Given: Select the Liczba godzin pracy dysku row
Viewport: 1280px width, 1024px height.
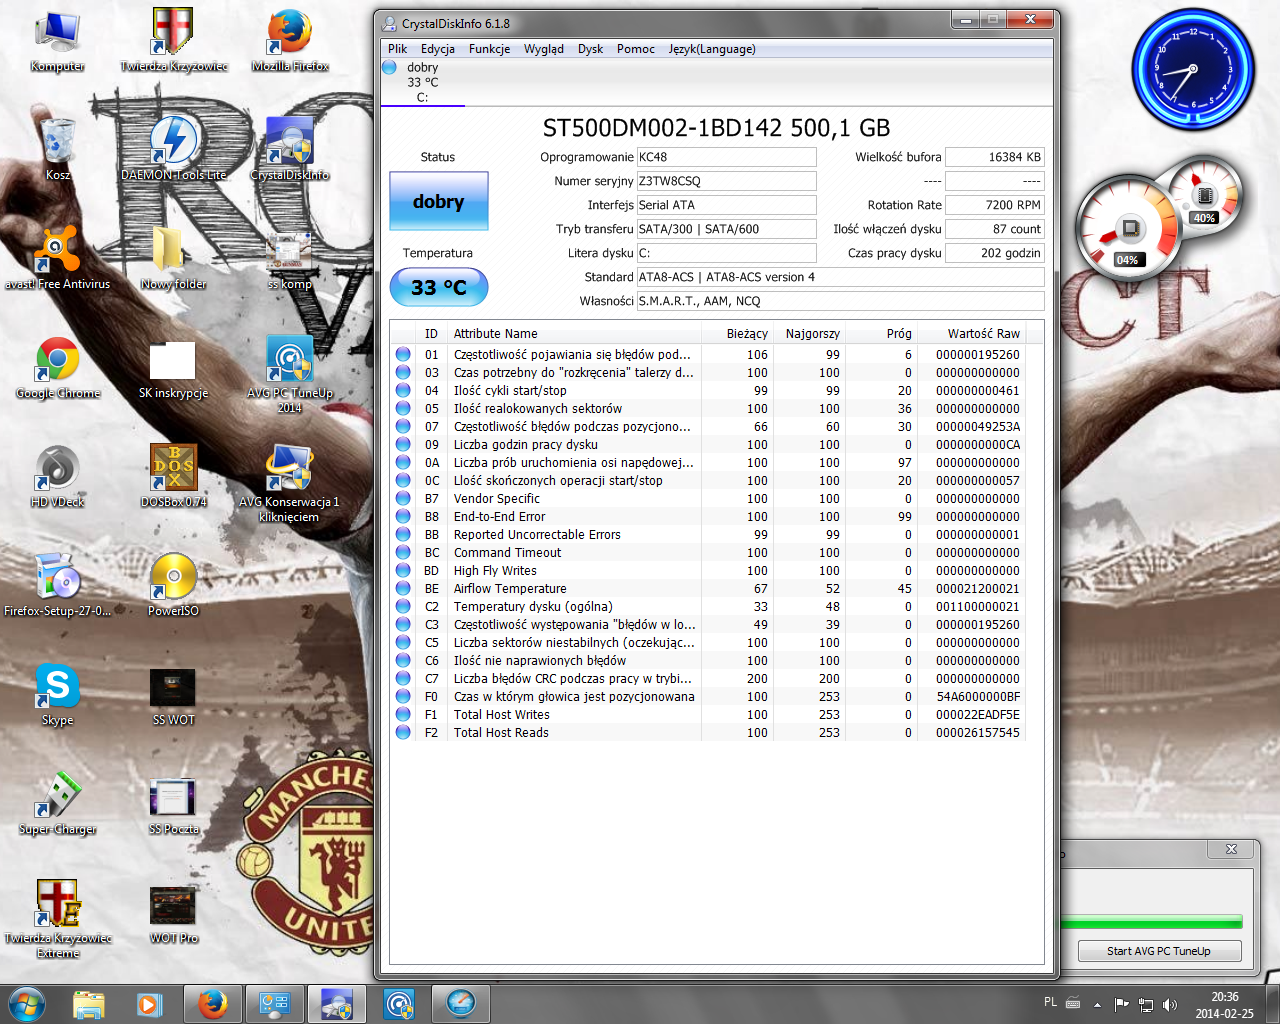Looking at the screenshot, I should pos(708,444).
